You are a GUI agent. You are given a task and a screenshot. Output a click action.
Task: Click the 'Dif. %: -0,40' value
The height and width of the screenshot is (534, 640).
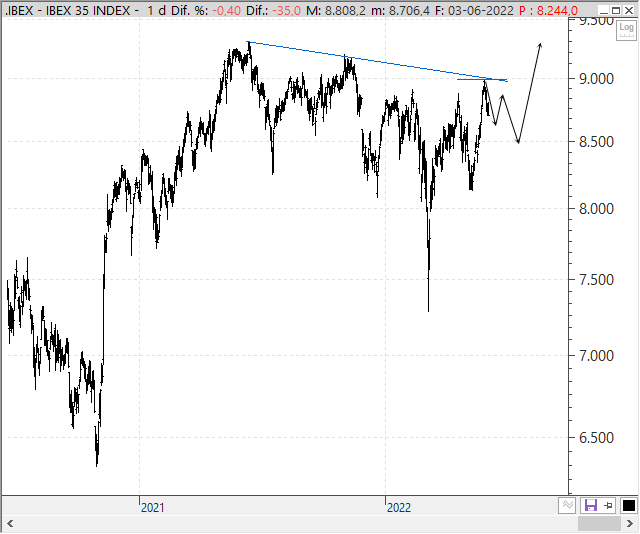[x=206, y=10]
